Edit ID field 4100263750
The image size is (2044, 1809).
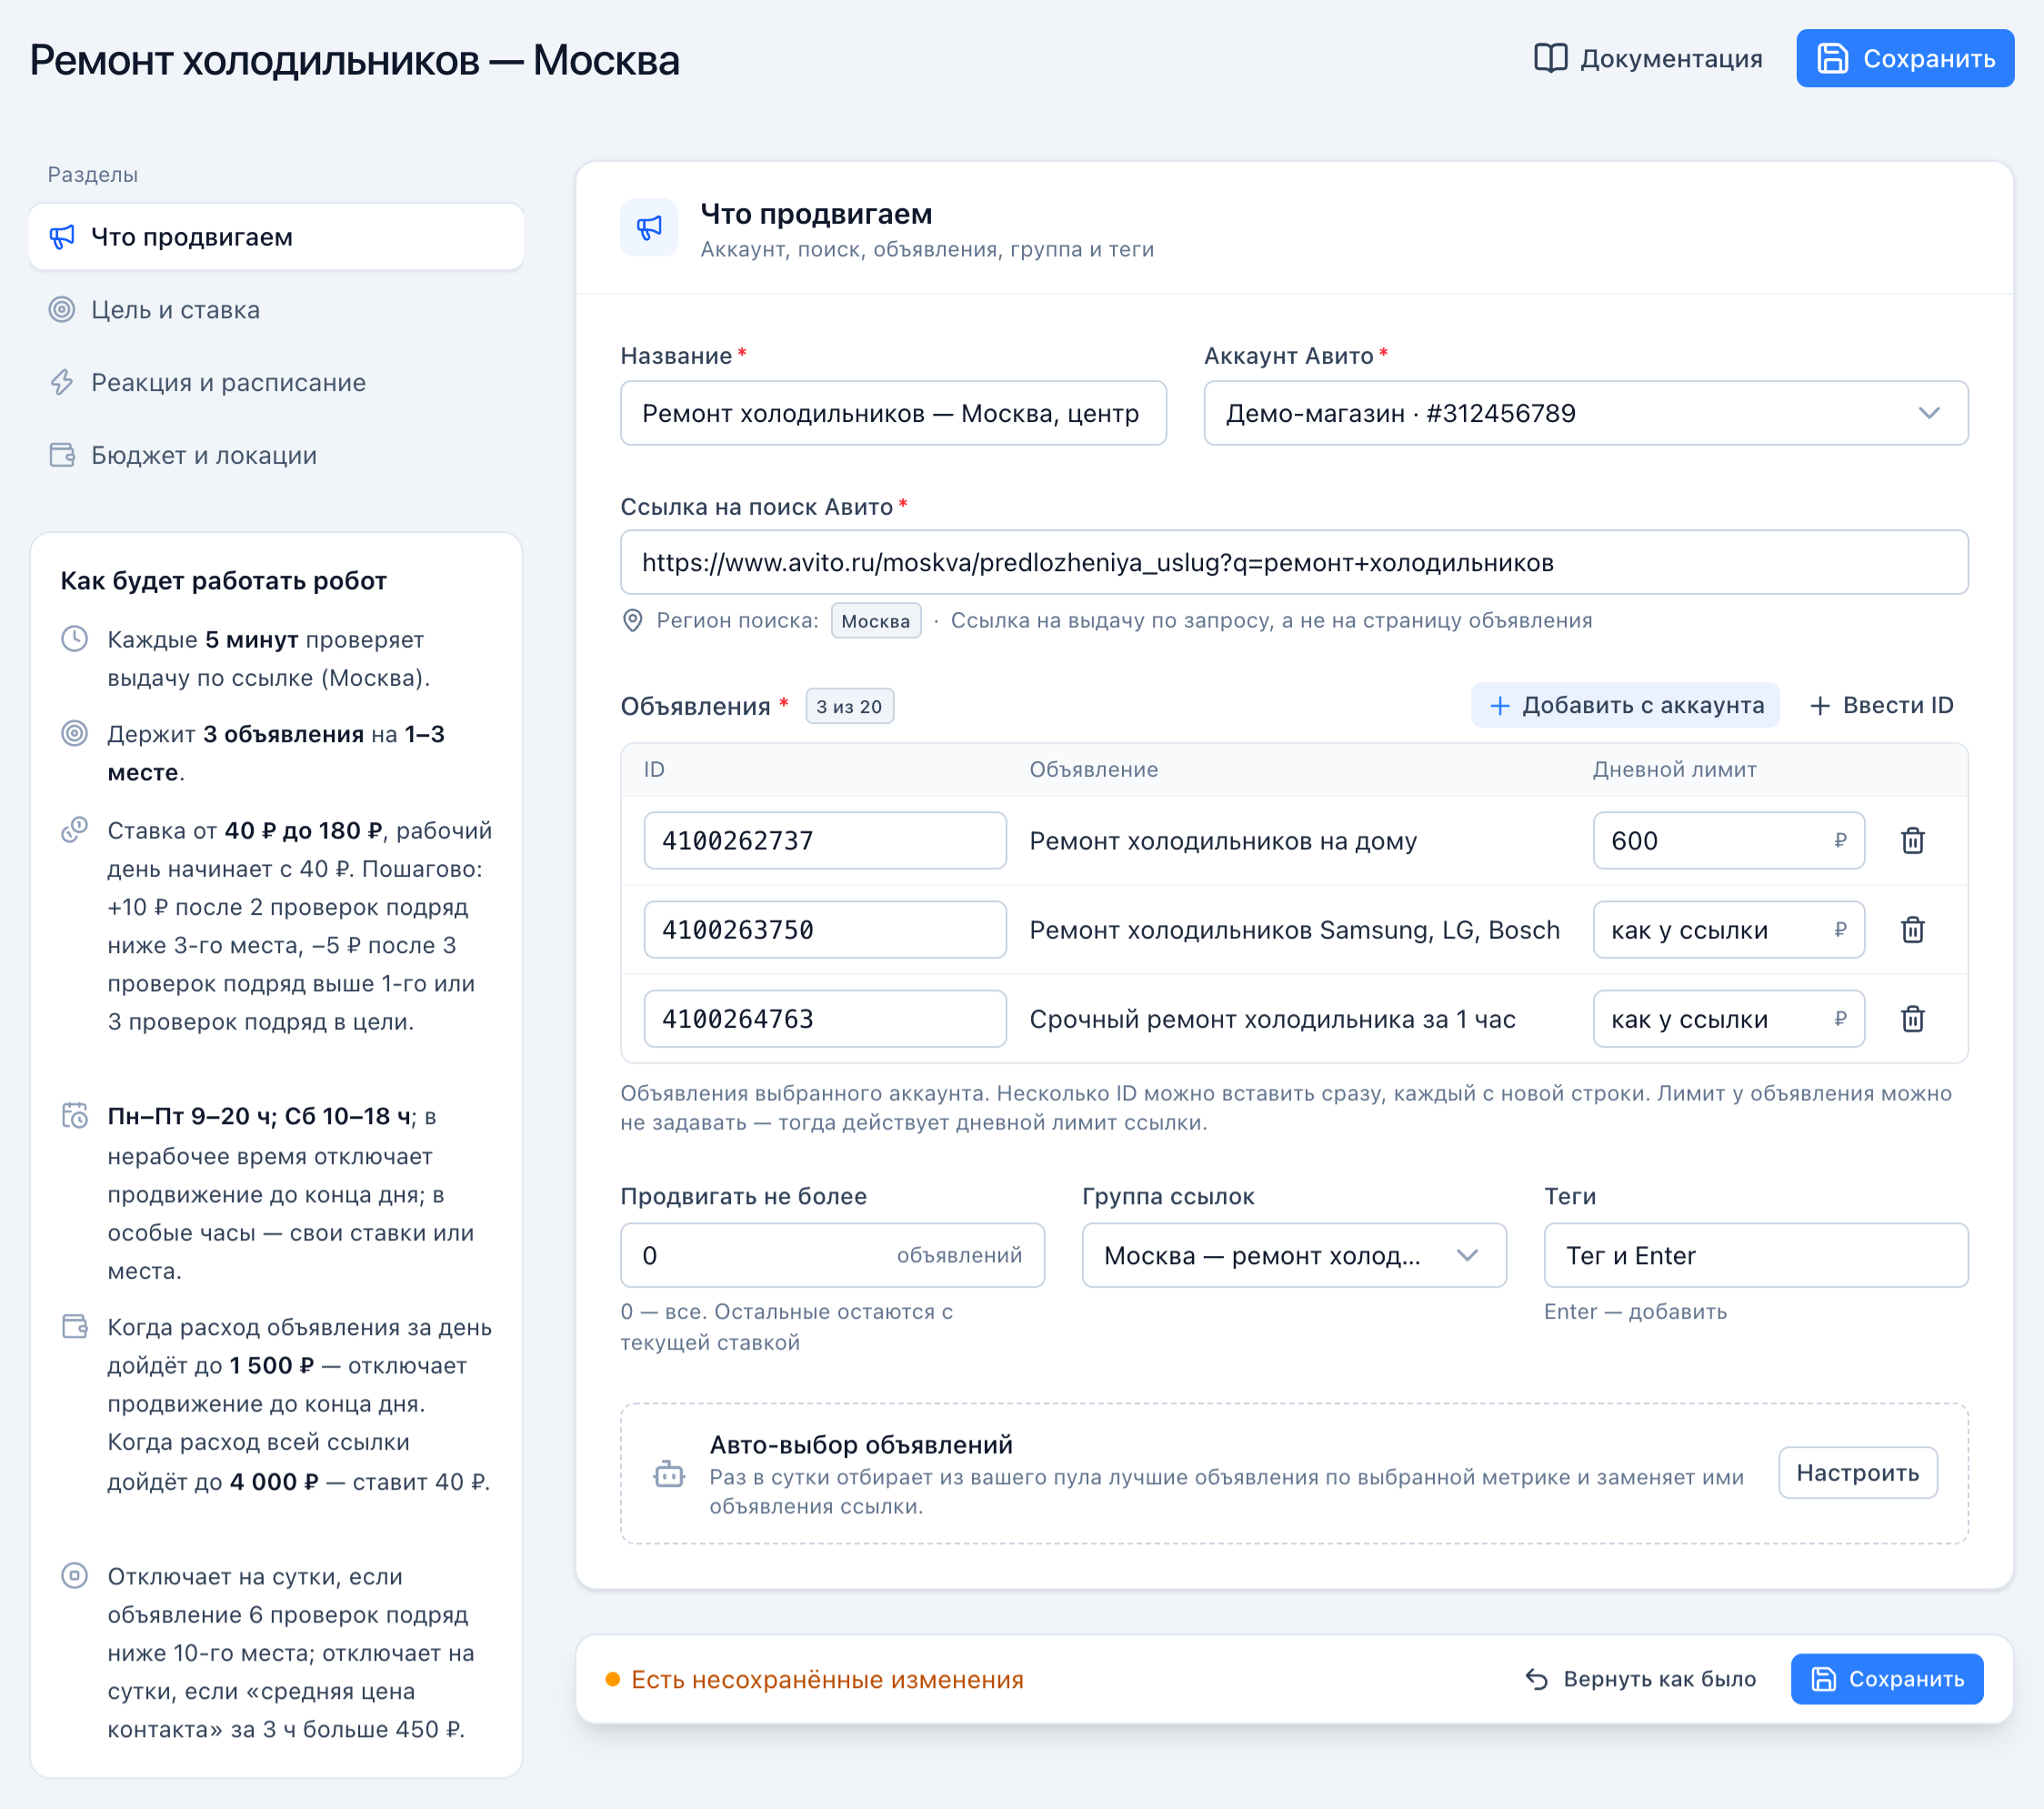(825, 930)
